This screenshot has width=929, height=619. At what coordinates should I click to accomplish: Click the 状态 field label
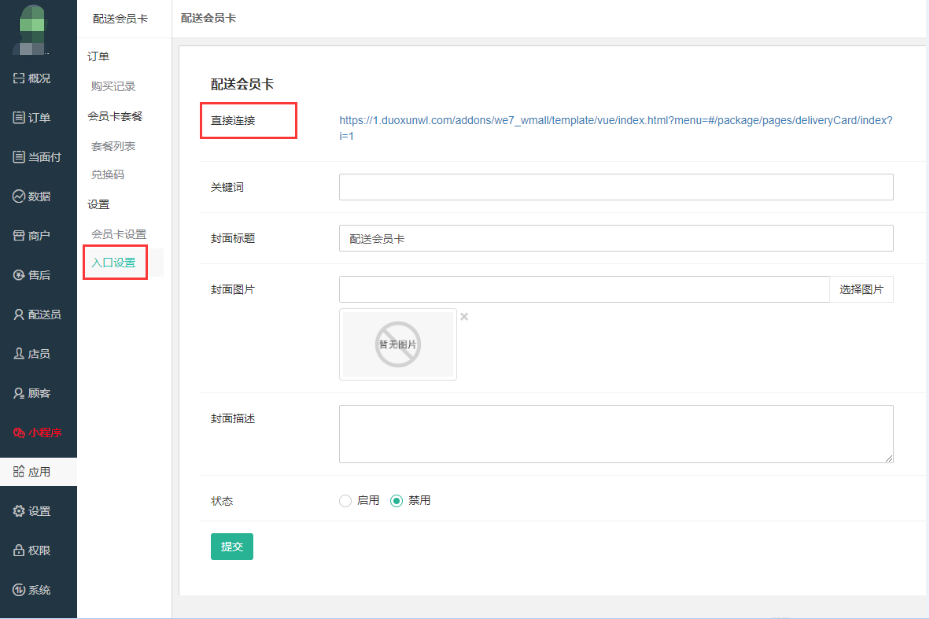coord(222,501)
